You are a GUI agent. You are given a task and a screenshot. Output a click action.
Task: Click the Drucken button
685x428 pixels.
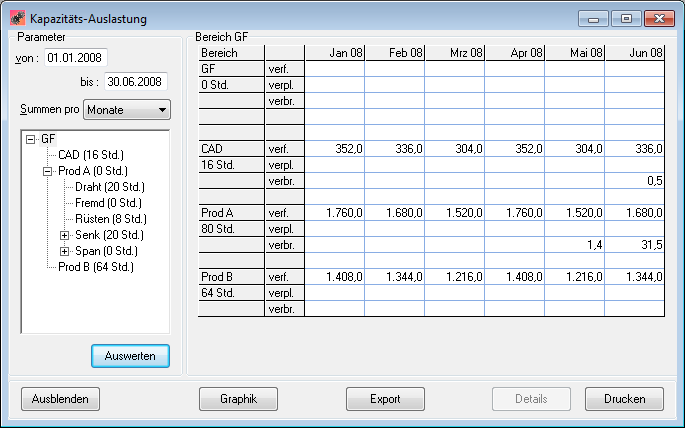tap(624, 399)
